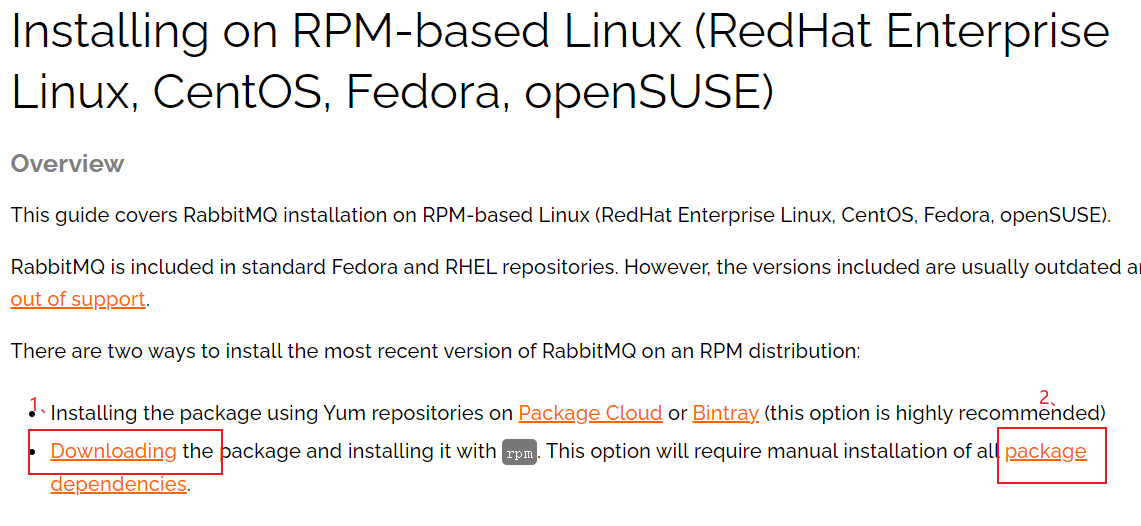Click the gray rpm code badge
The image size is (1141, 526).
point(520,453)
